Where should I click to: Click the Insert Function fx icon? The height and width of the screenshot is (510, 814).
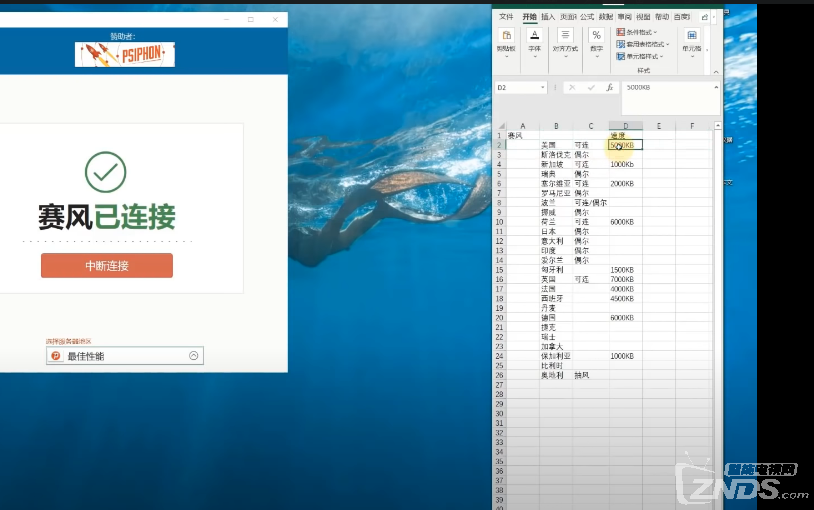(x=609, y=87)
